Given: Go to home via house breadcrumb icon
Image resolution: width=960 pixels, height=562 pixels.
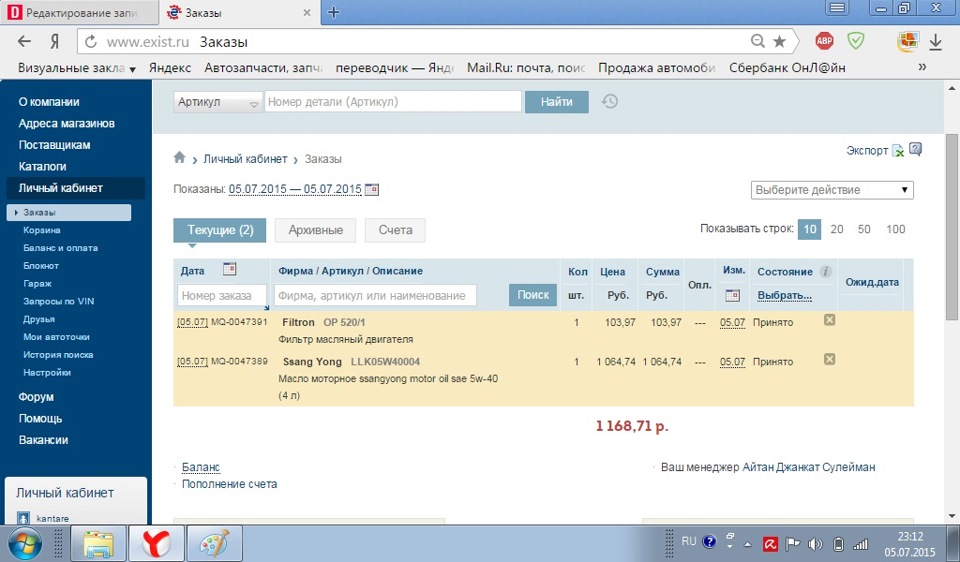Looking at the screenshot, I should (179, 157).
